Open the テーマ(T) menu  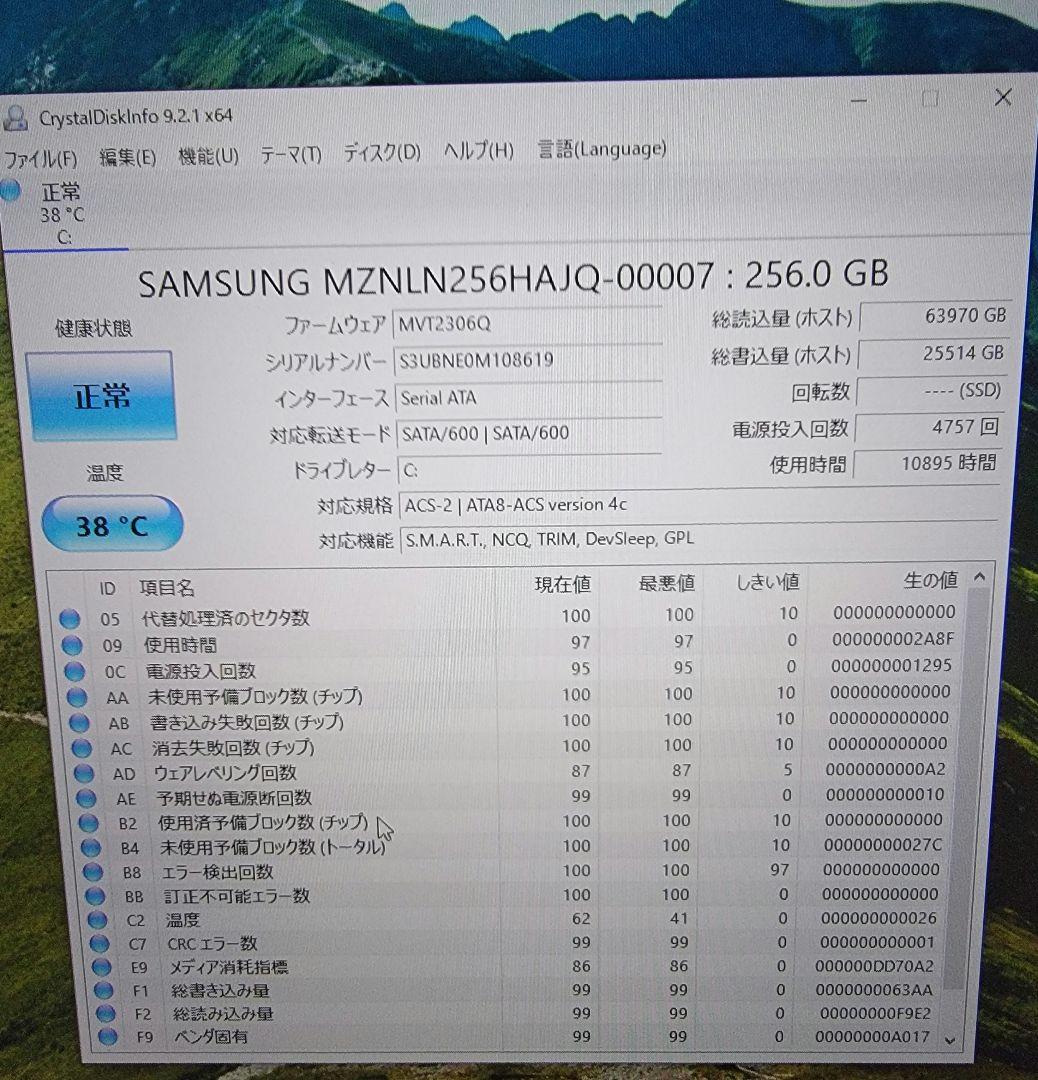click(291, 154)
